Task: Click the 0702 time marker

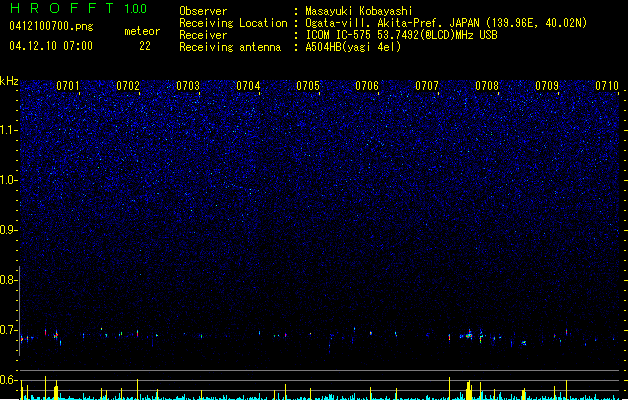Action: click(128, 86)
